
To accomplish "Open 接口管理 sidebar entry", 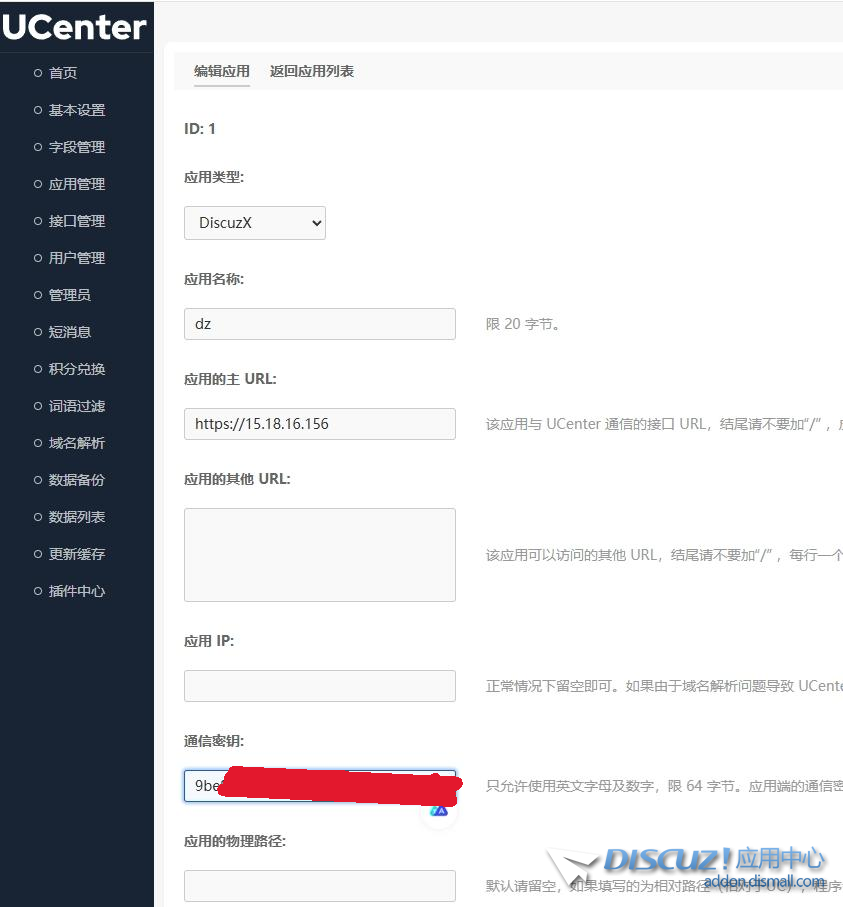I will pyautogui.click(x=76, y=221).
